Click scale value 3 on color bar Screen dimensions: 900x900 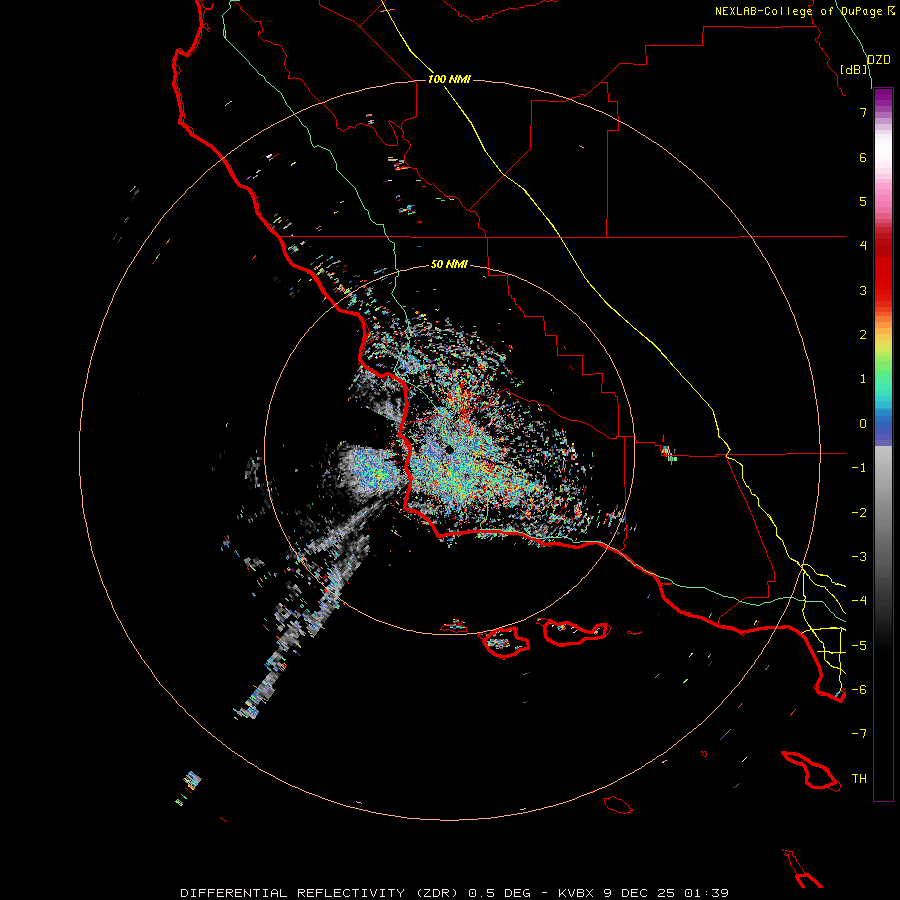(x=863, y=290)
